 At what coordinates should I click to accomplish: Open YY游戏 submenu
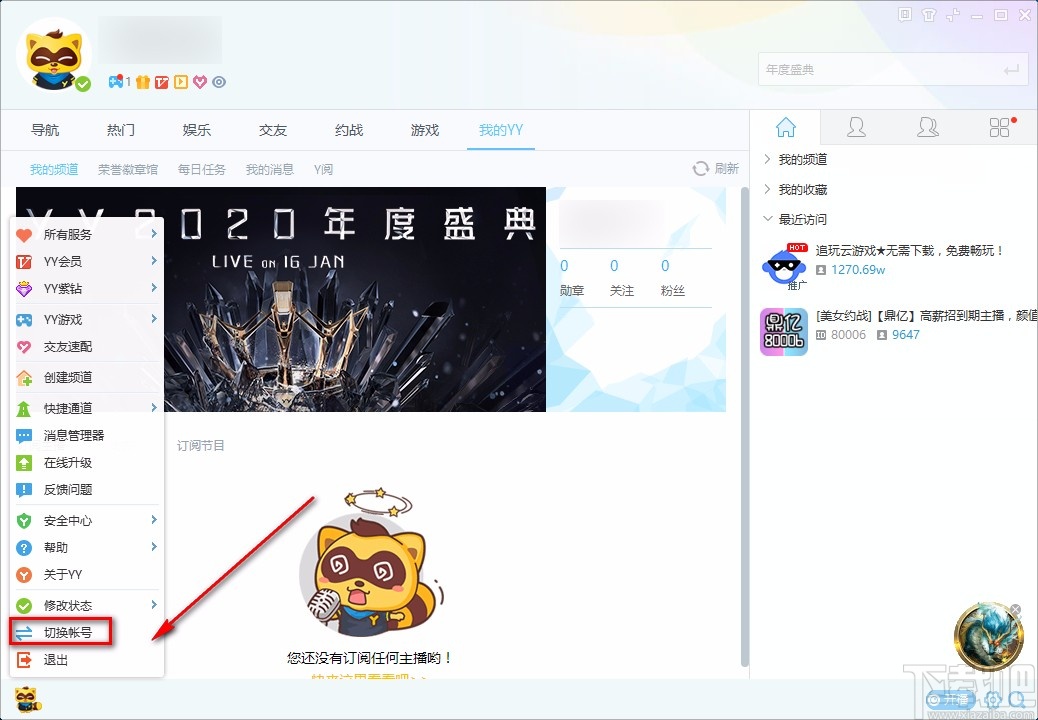(x=87, y=320)
